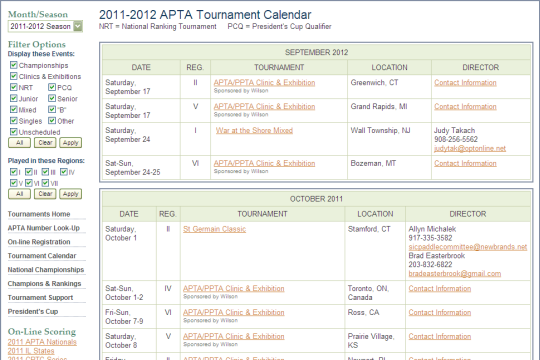
Task: Open Champions & Rankings page
Action: tap(44, 284)
